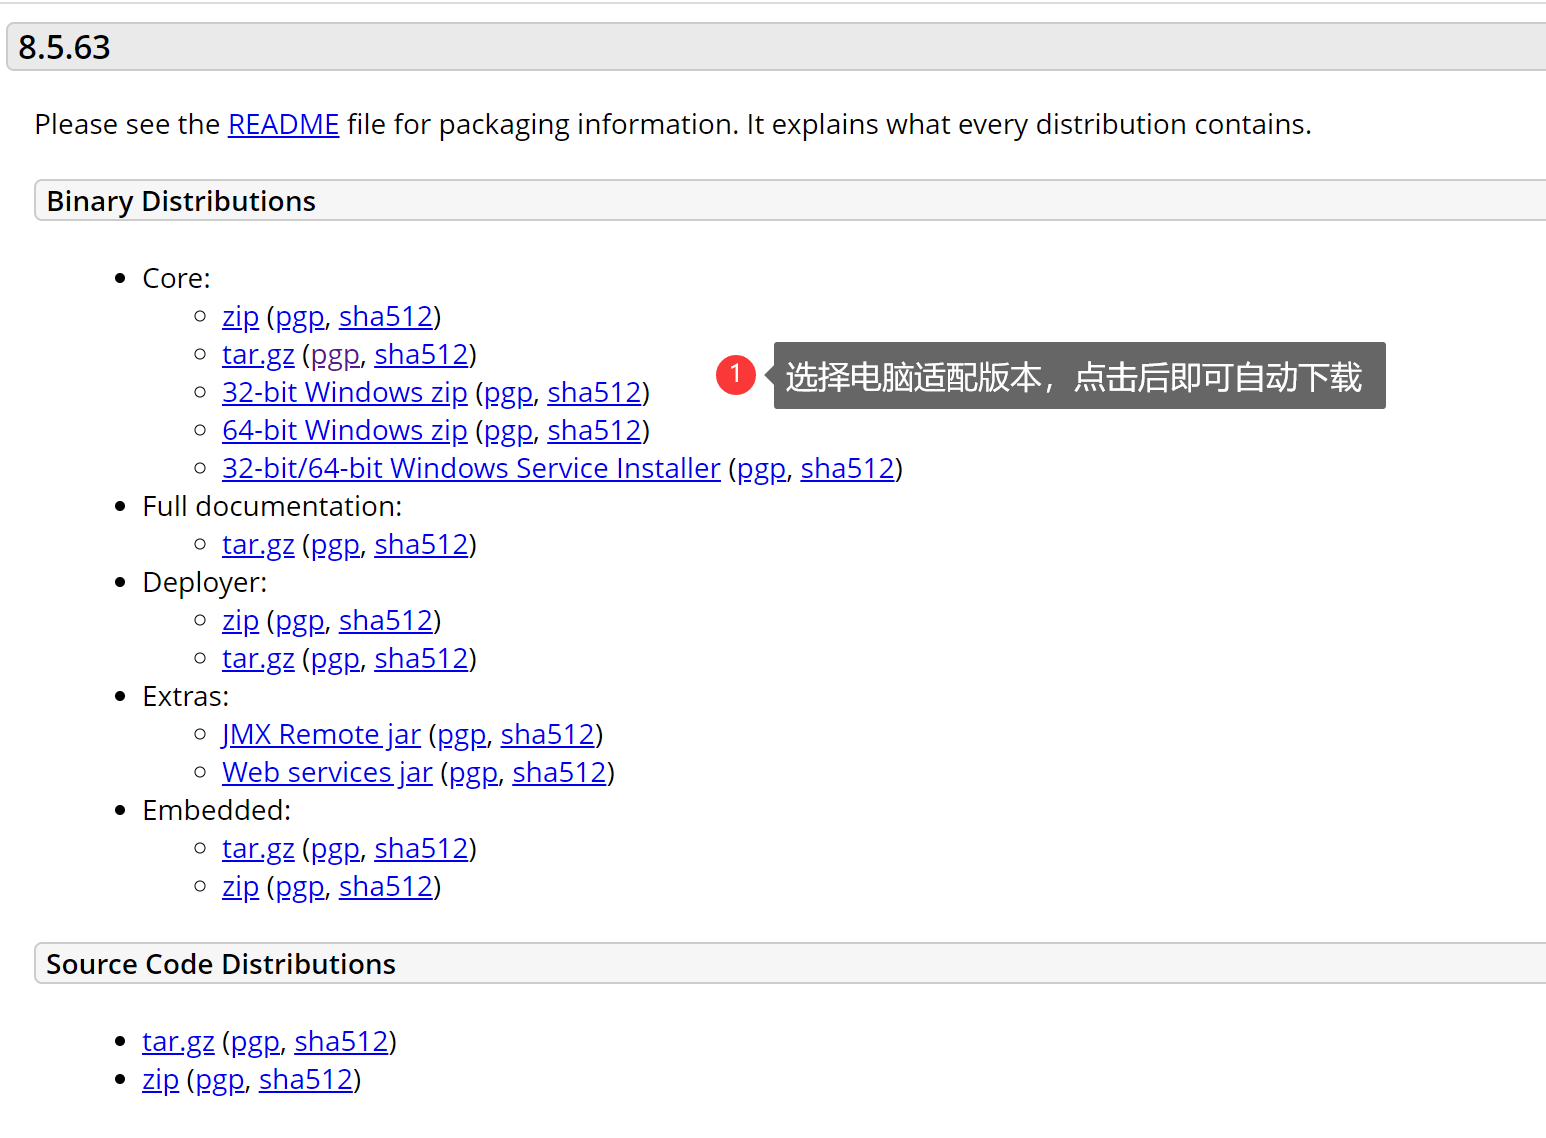Download the JMX Remote jar
The height and width of the screenshot is (1138, 1546).
coord(321,735)
